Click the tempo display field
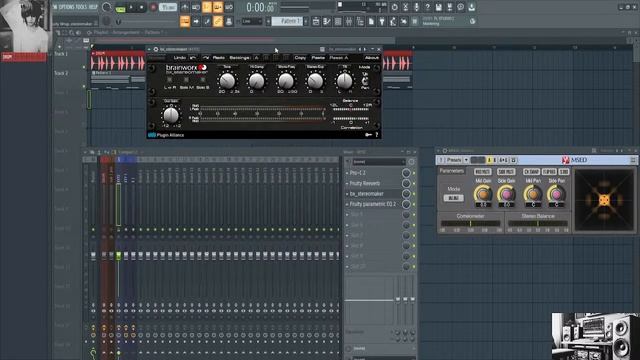 (168, 7)
